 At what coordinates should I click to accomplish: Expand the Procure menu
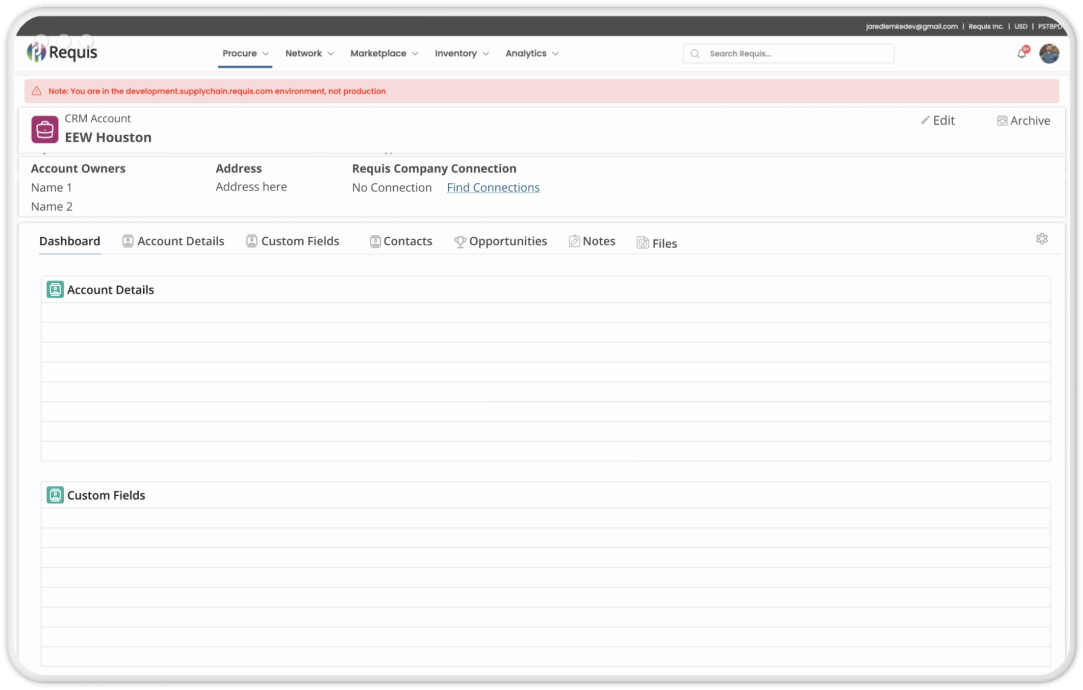245,53
